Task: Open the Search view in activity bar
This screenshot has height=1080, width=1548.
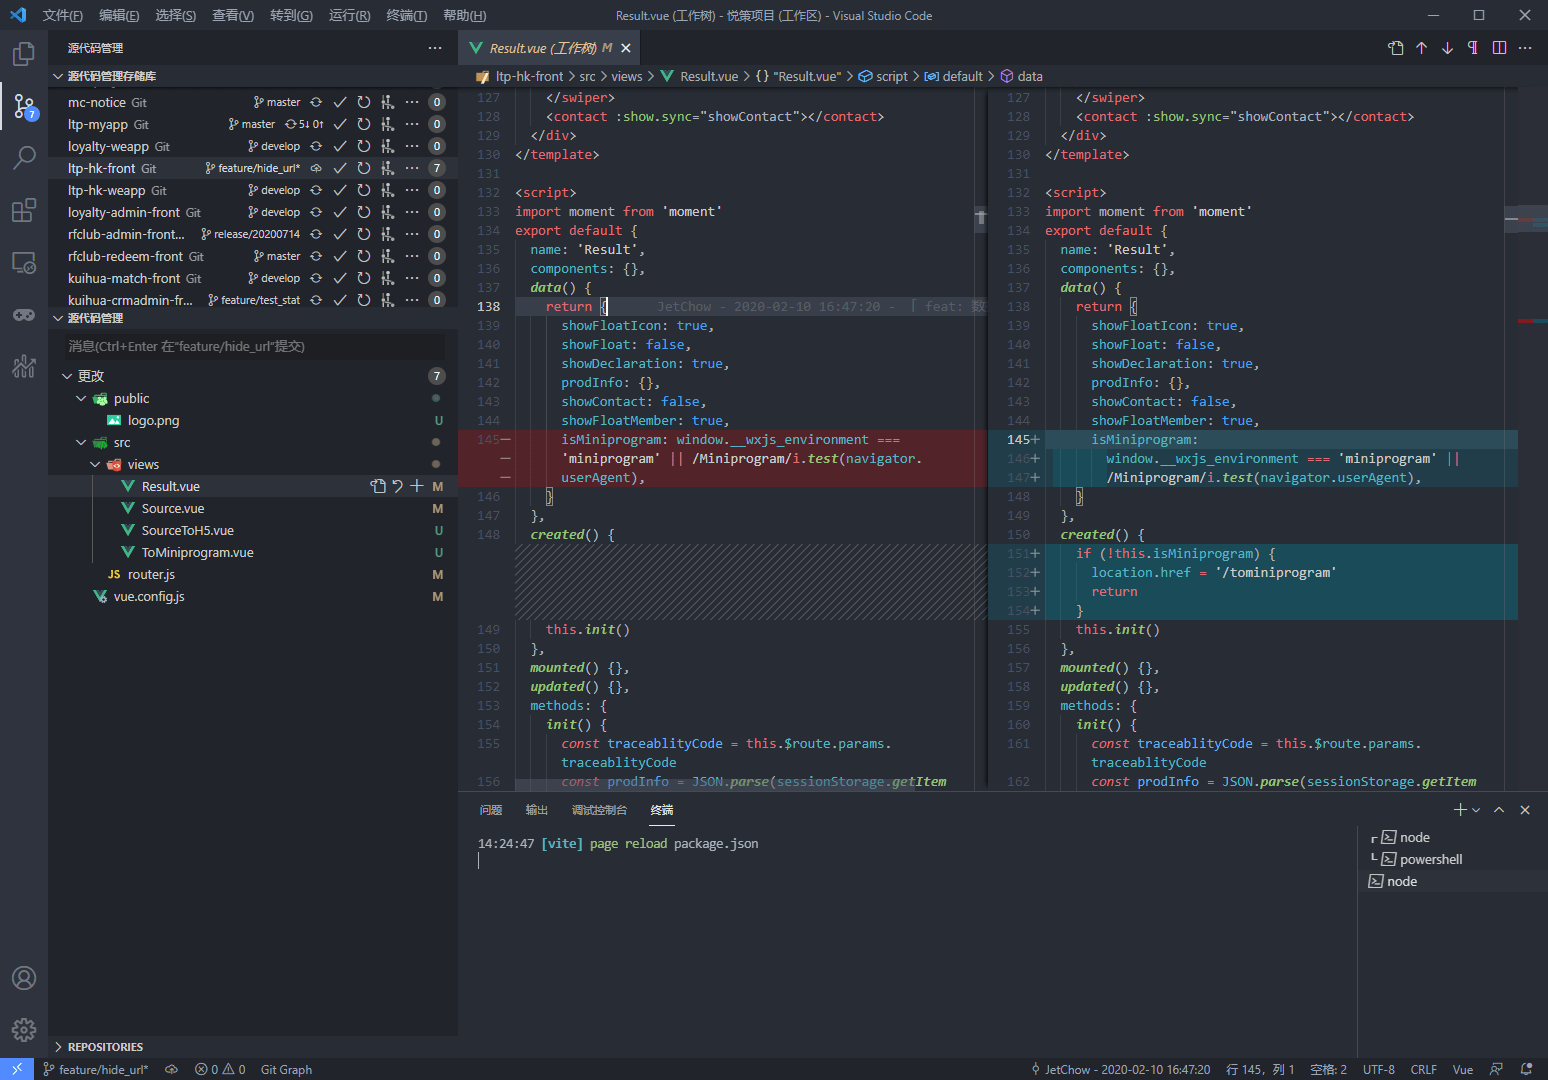Action: (24, 158)
